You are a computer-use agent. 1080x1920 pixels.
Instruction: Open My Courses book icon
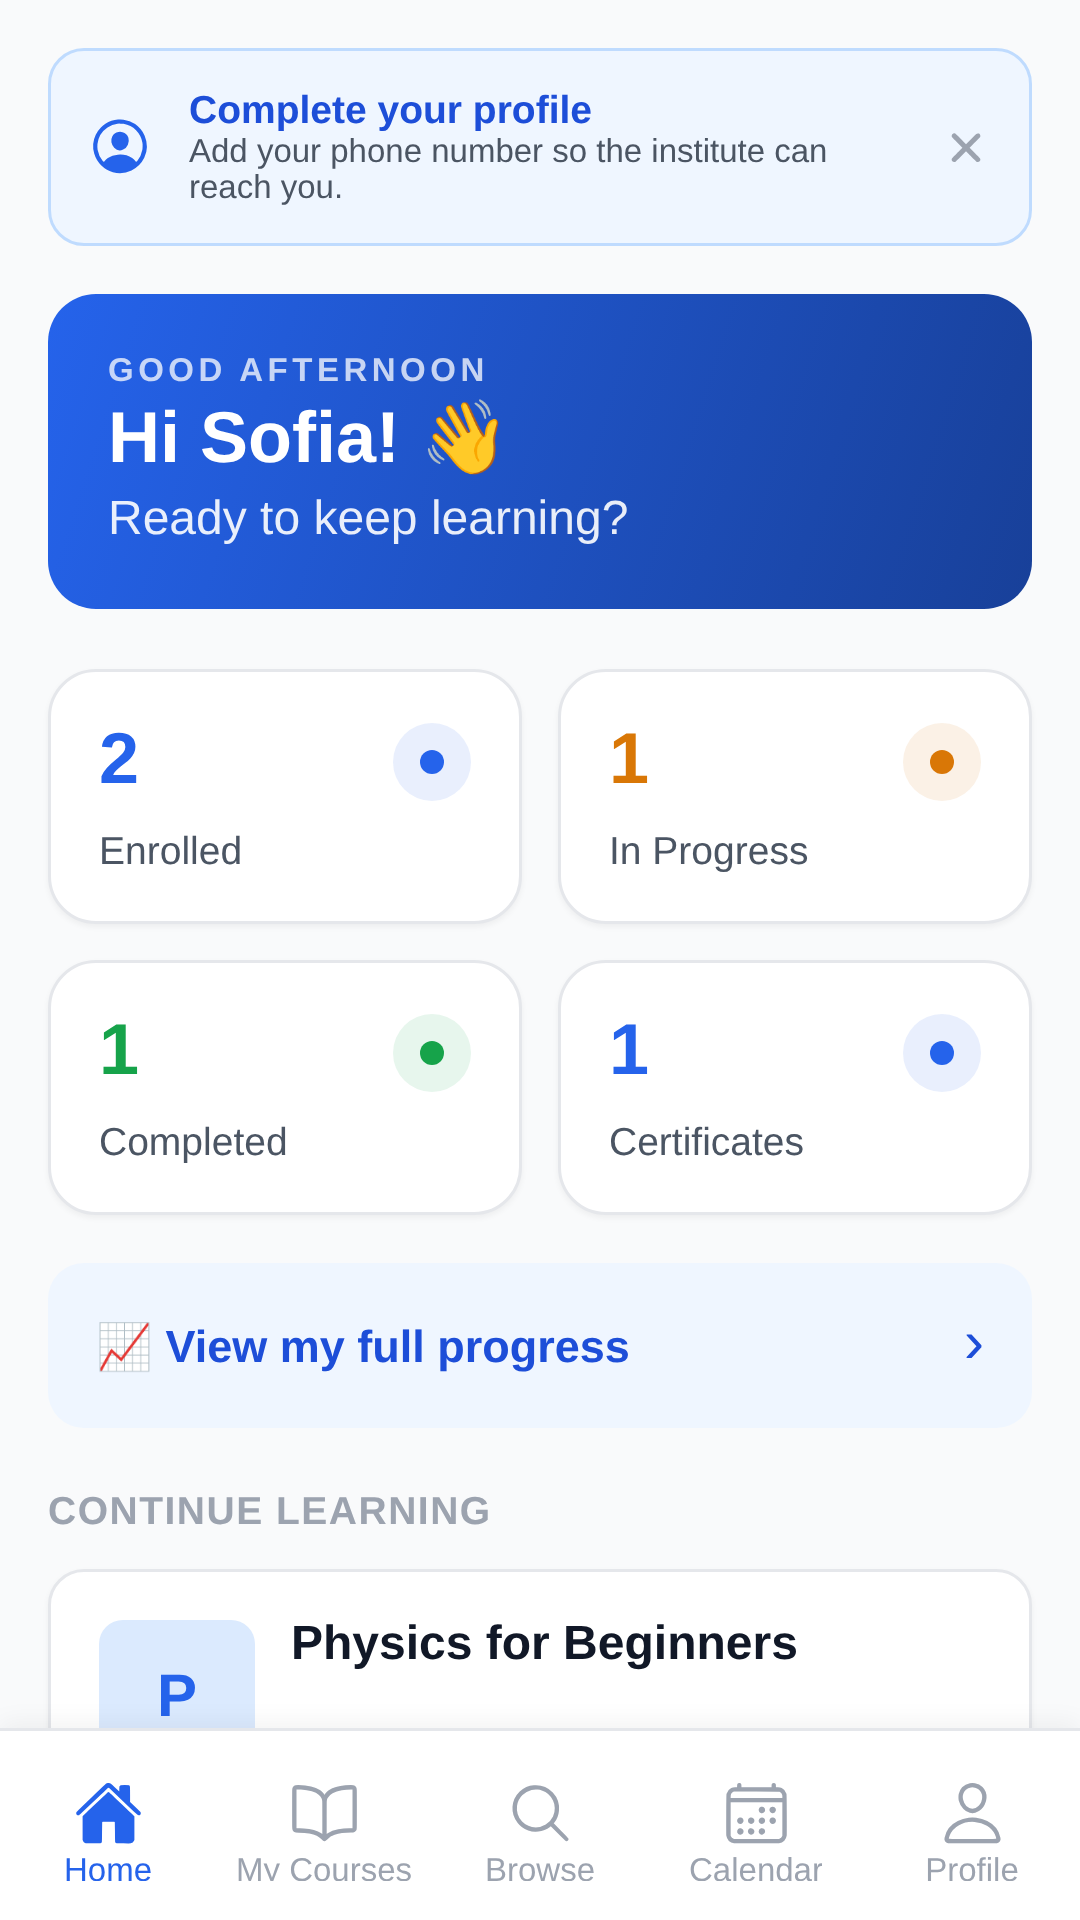tap(324, 1812)
